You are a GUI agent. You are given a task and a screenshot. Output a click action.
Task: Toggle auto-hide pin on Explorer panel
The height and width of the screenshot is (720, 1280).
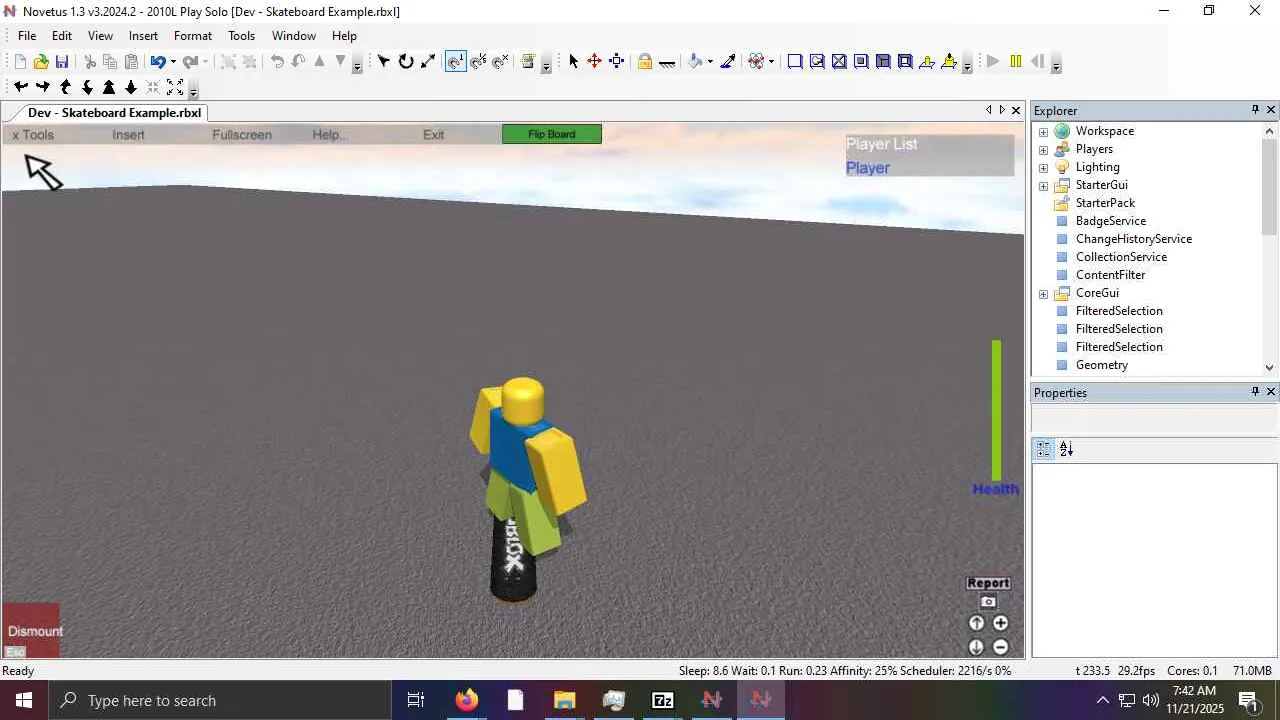point(1255,110)
